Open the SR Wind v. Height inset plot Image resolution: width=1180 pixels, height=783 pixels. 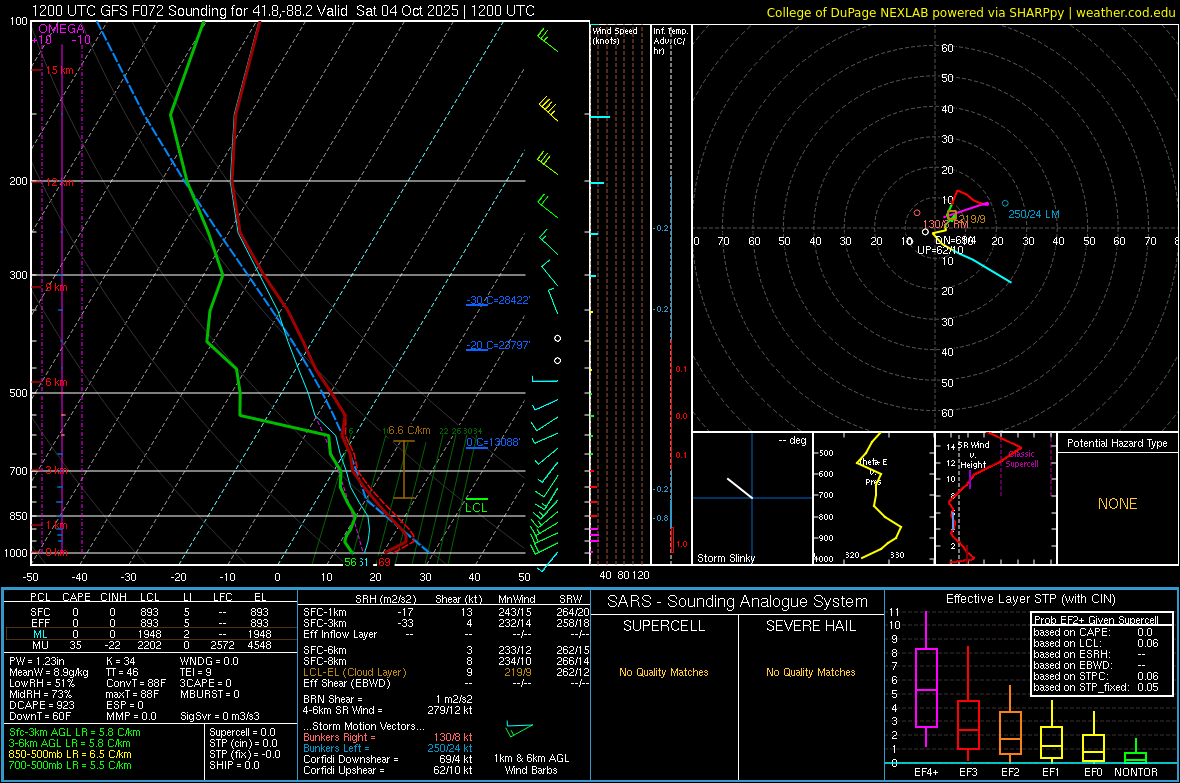[996, 498]
